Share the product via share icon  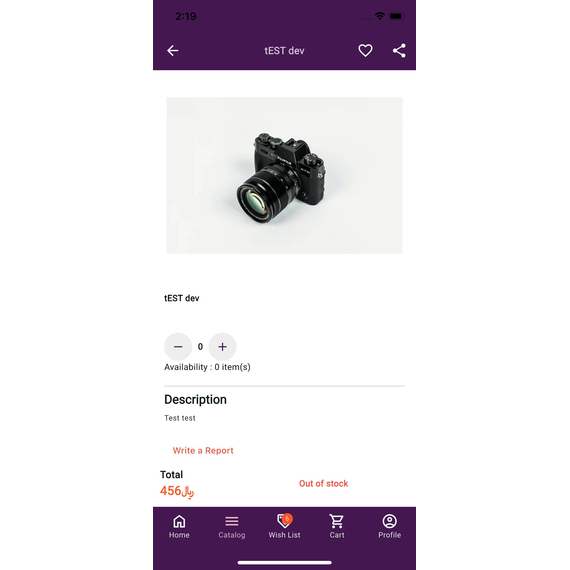click(x=399, y=51)
